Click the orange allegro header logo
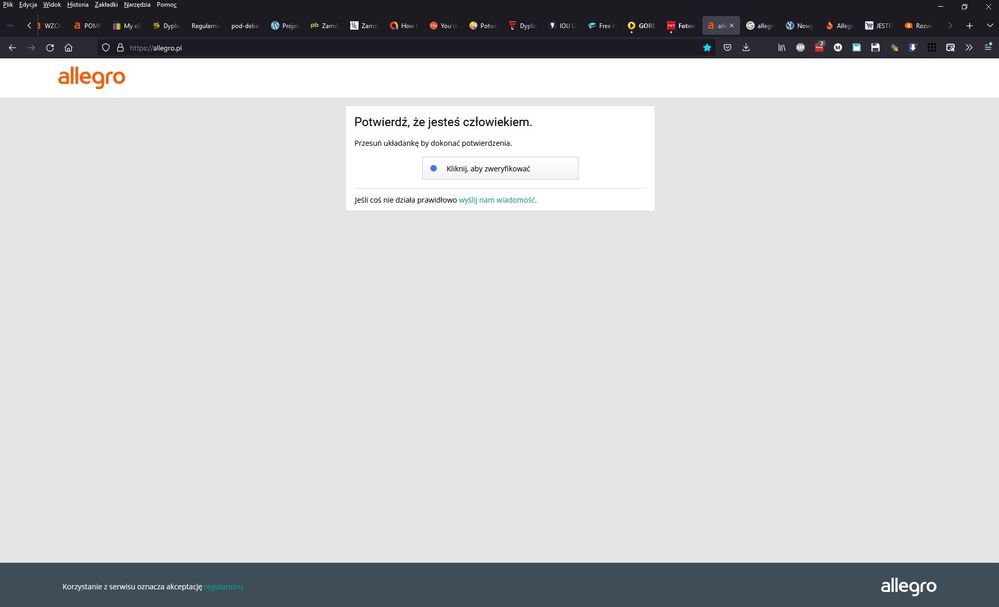 click(91, 78)
